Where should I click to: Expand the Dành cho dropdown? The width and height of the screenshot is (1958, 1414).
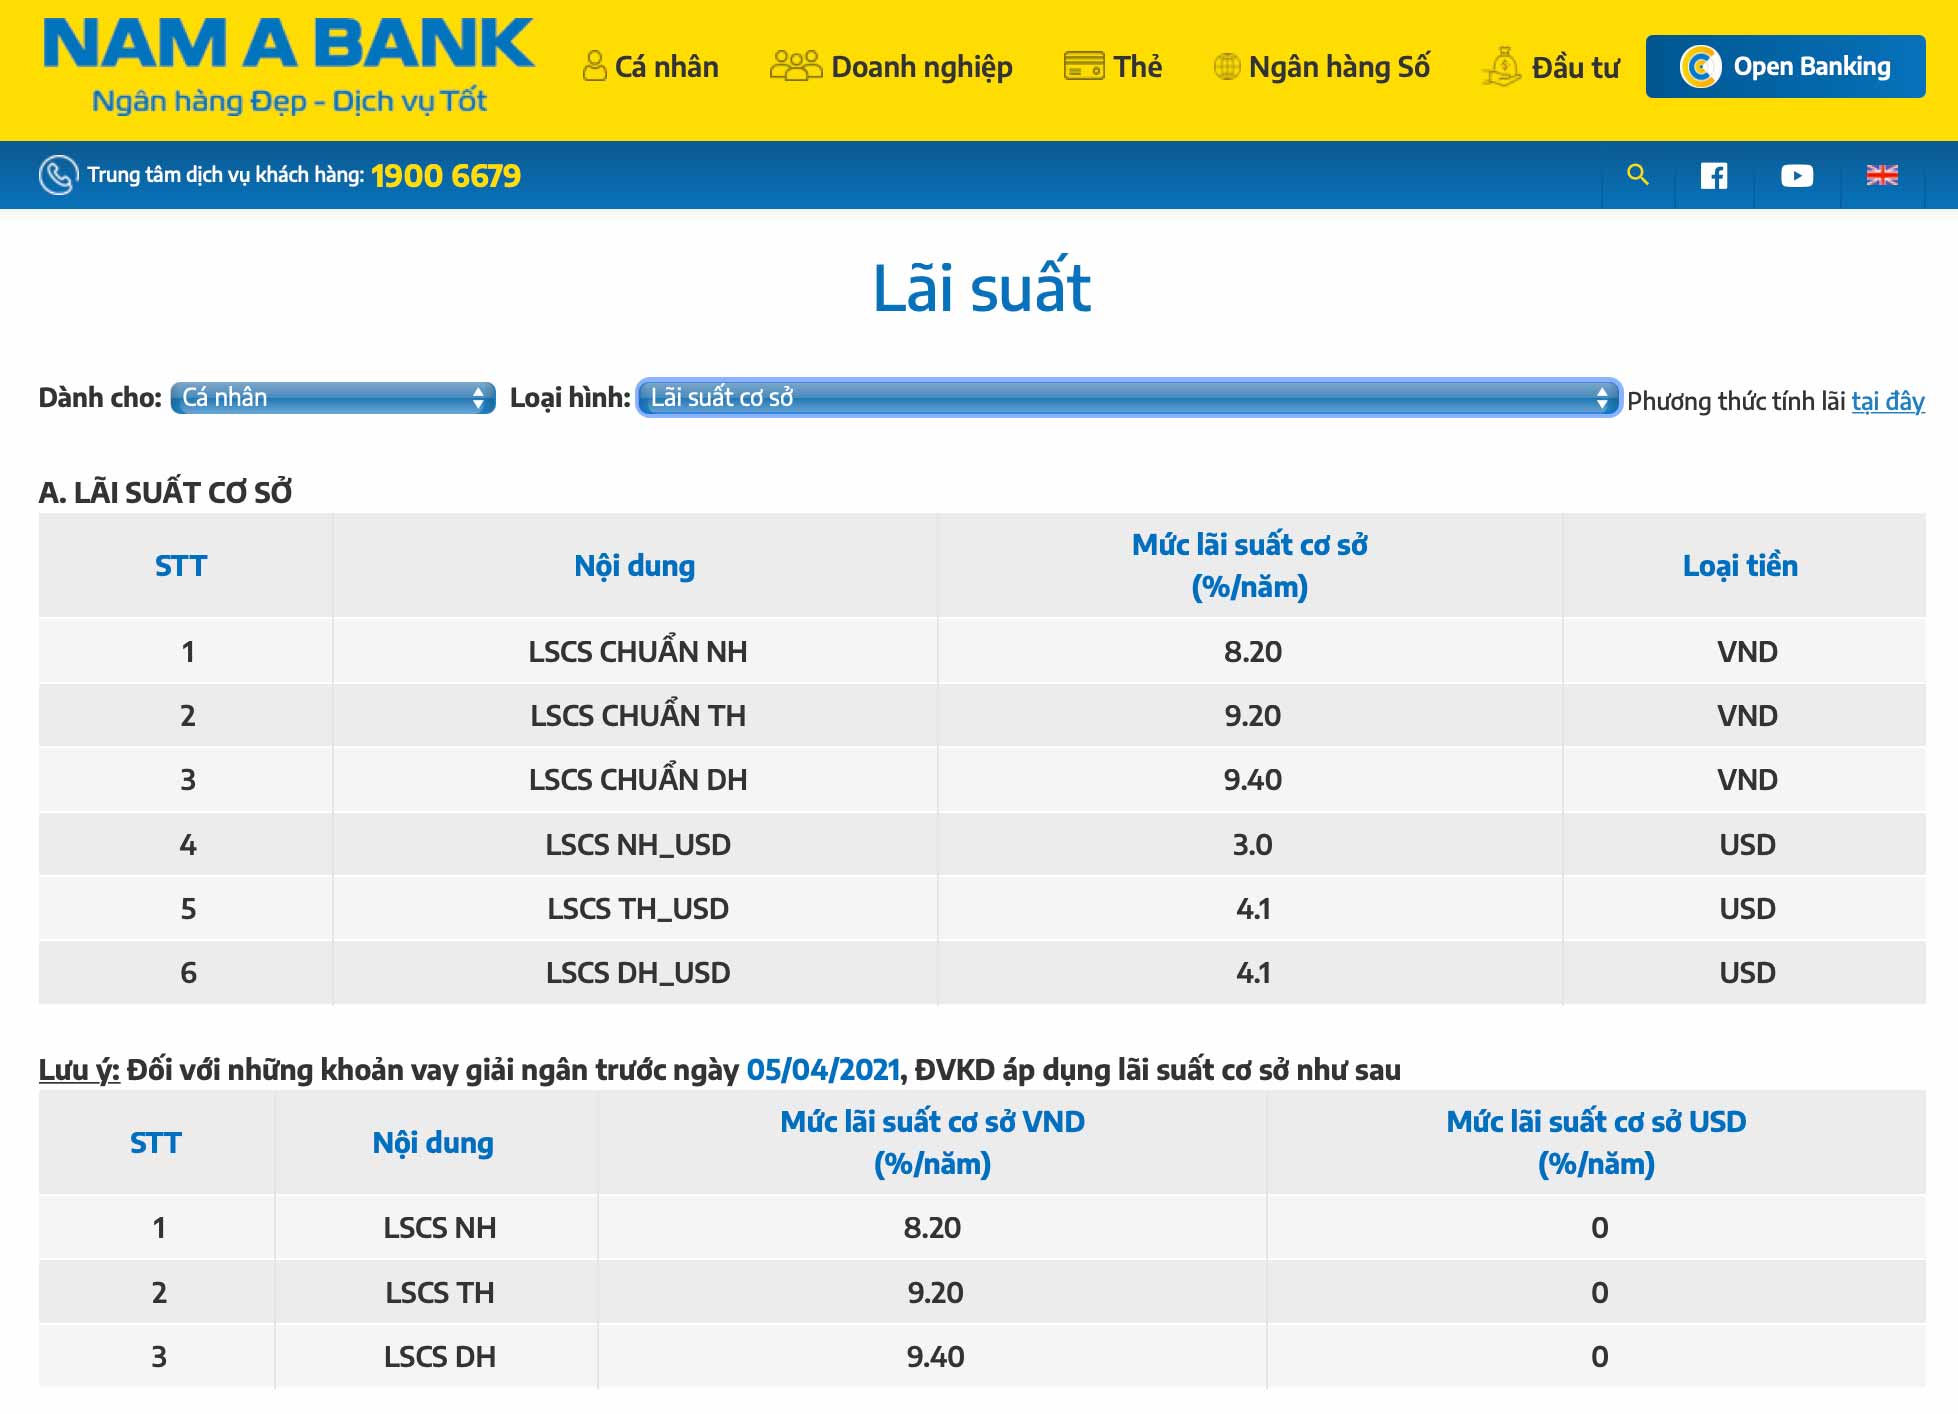[333, 398]
